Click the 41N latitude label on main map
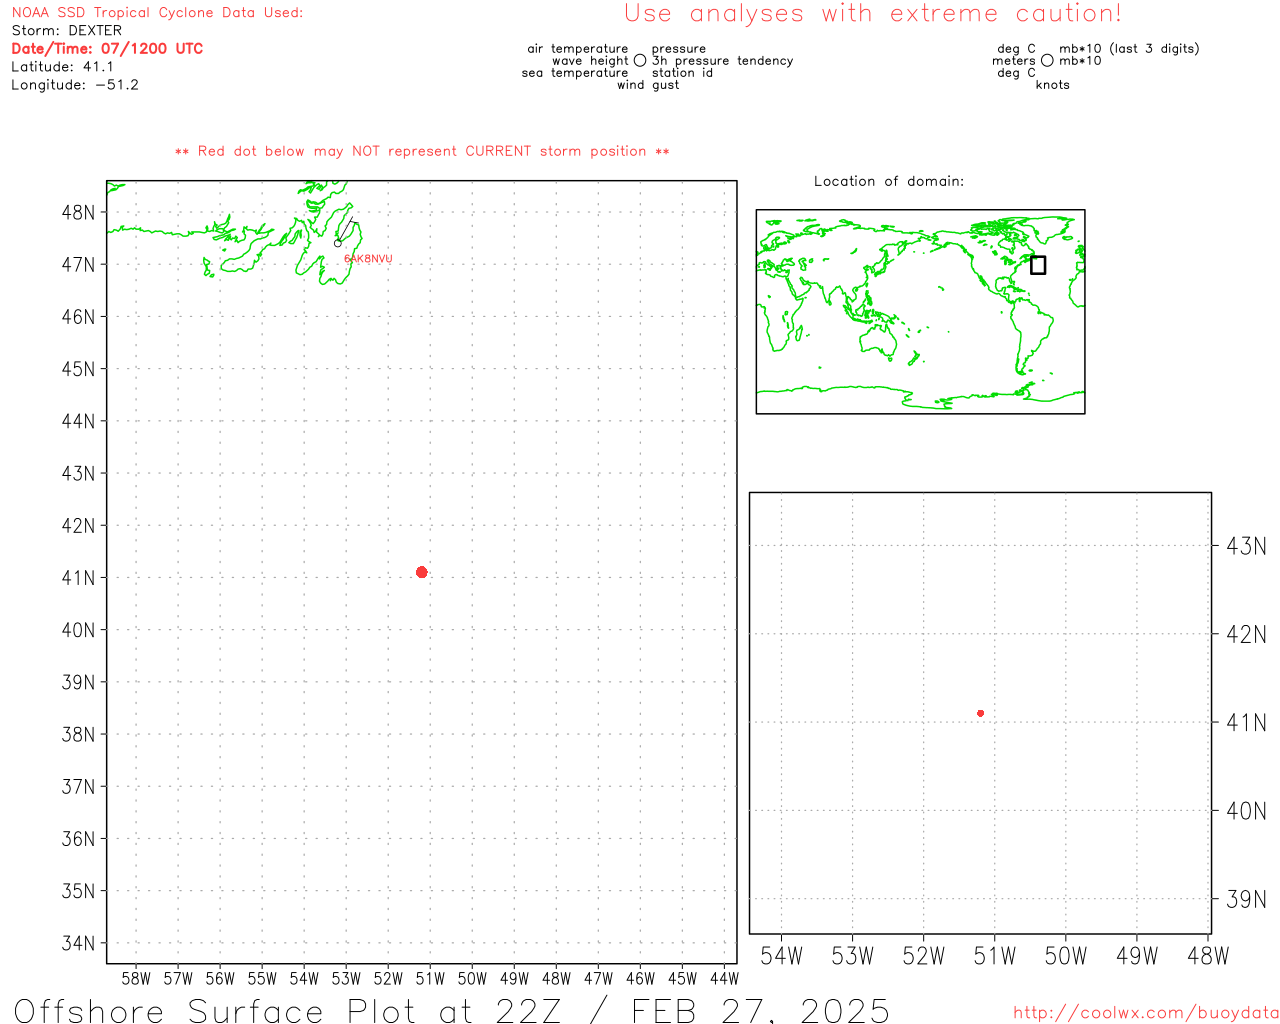 pyautogui.click(x=79, y=577)
